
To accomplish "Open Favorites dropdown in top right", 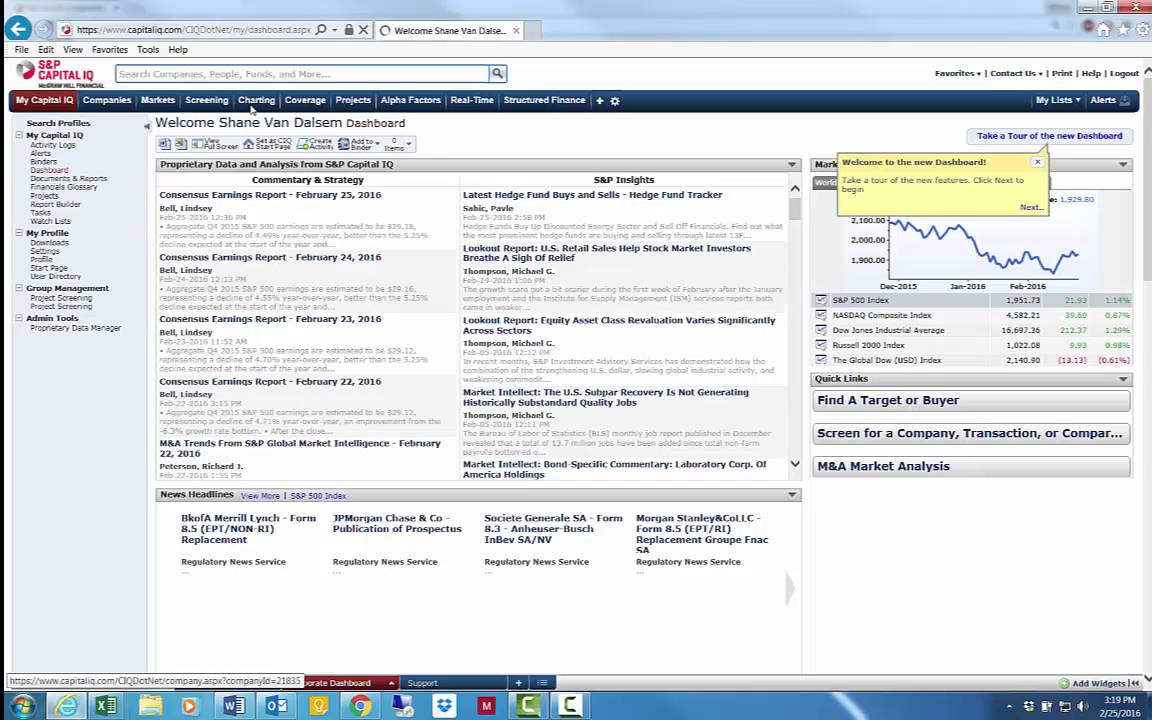I will click(x=957, y=73).
